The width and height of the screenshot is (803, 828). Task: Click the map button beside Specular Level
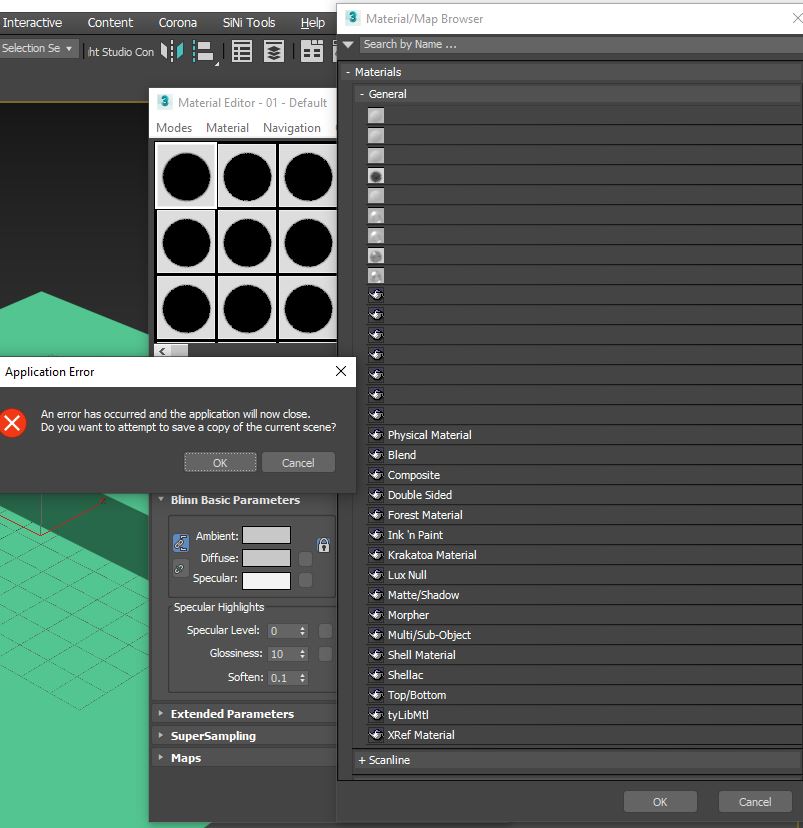(x=325, y=631)
